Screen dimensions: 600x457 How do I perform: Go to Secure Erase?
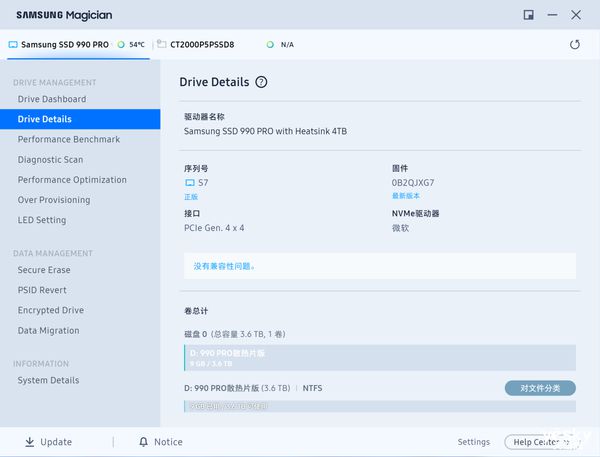(44, 270)
